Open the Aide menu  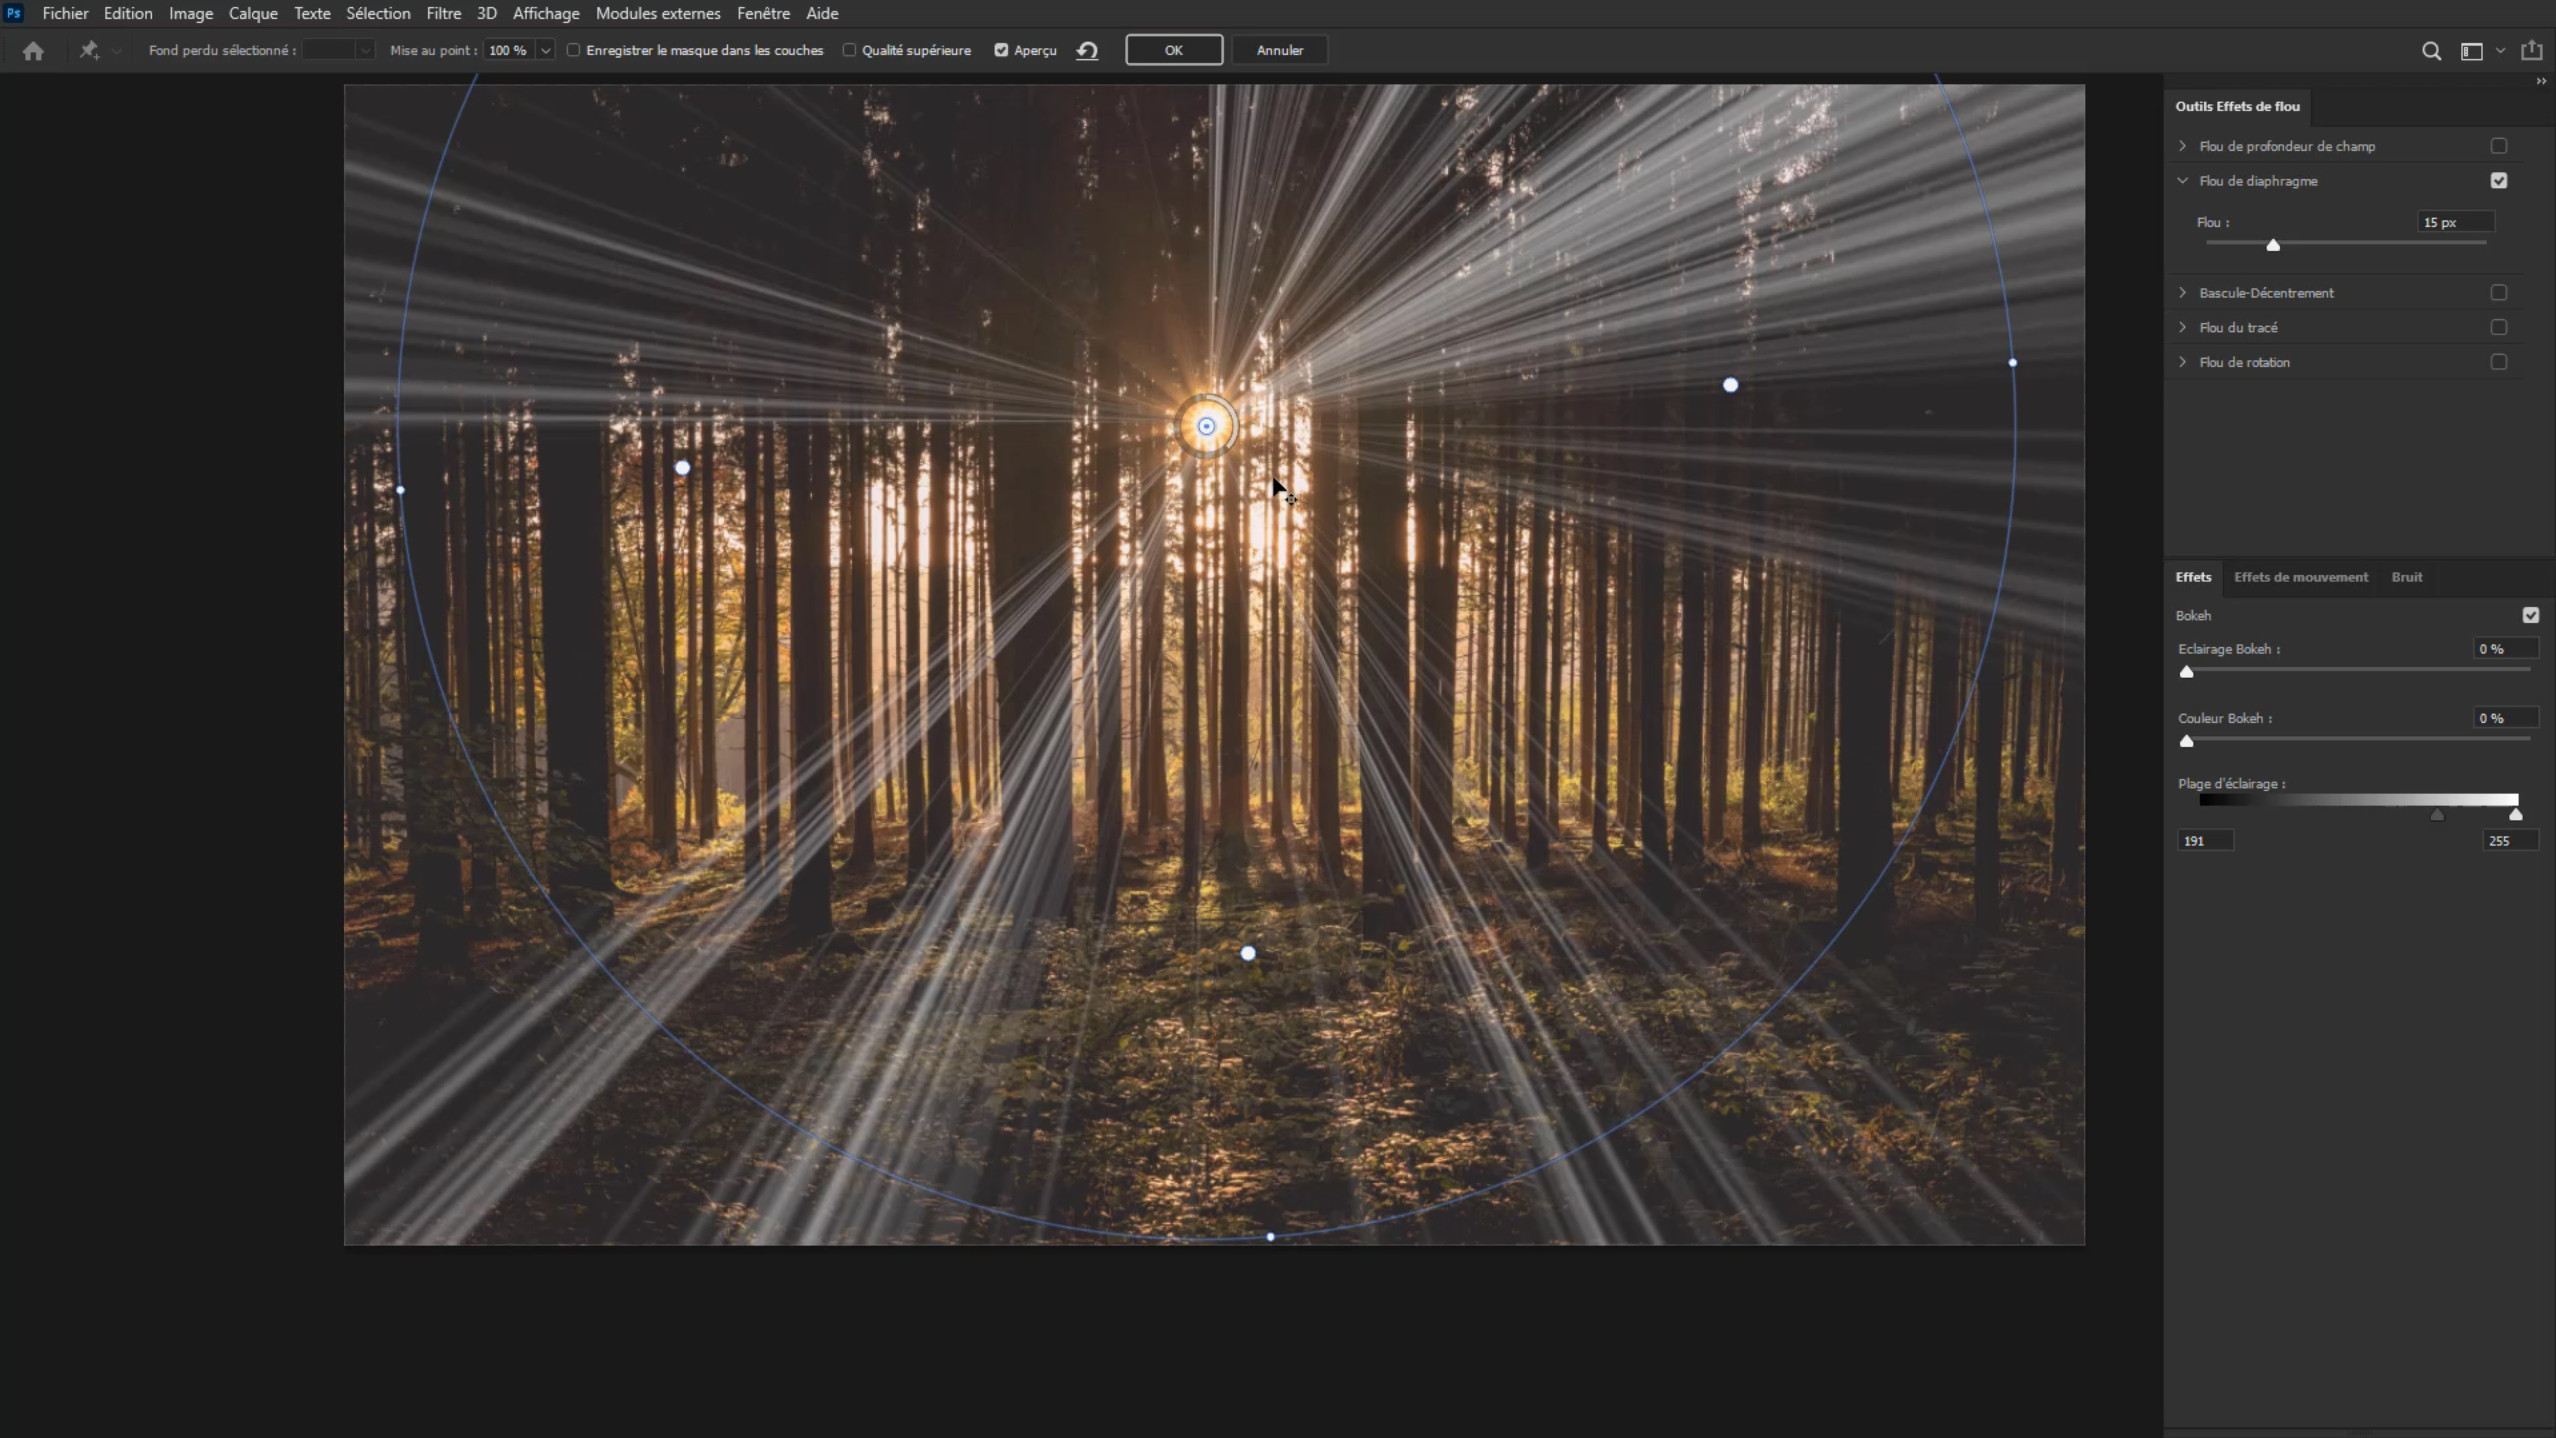822,13
